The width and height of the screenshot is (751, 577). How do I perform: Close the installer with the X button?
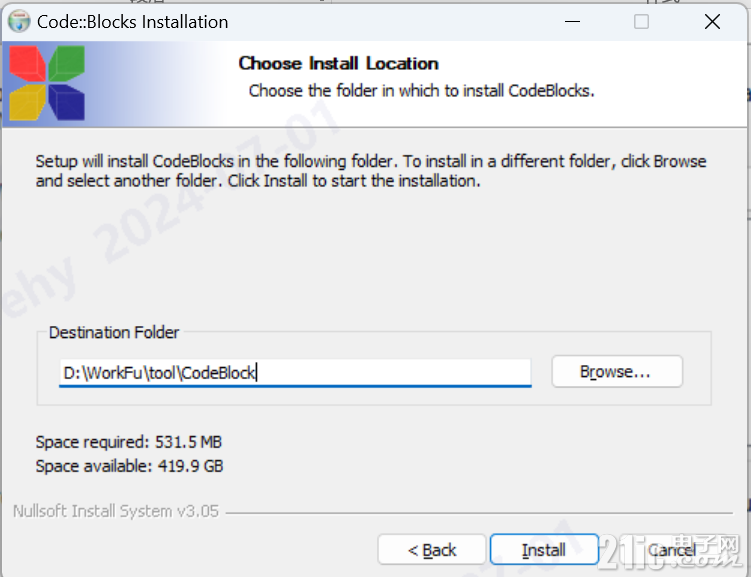[712, 22]
